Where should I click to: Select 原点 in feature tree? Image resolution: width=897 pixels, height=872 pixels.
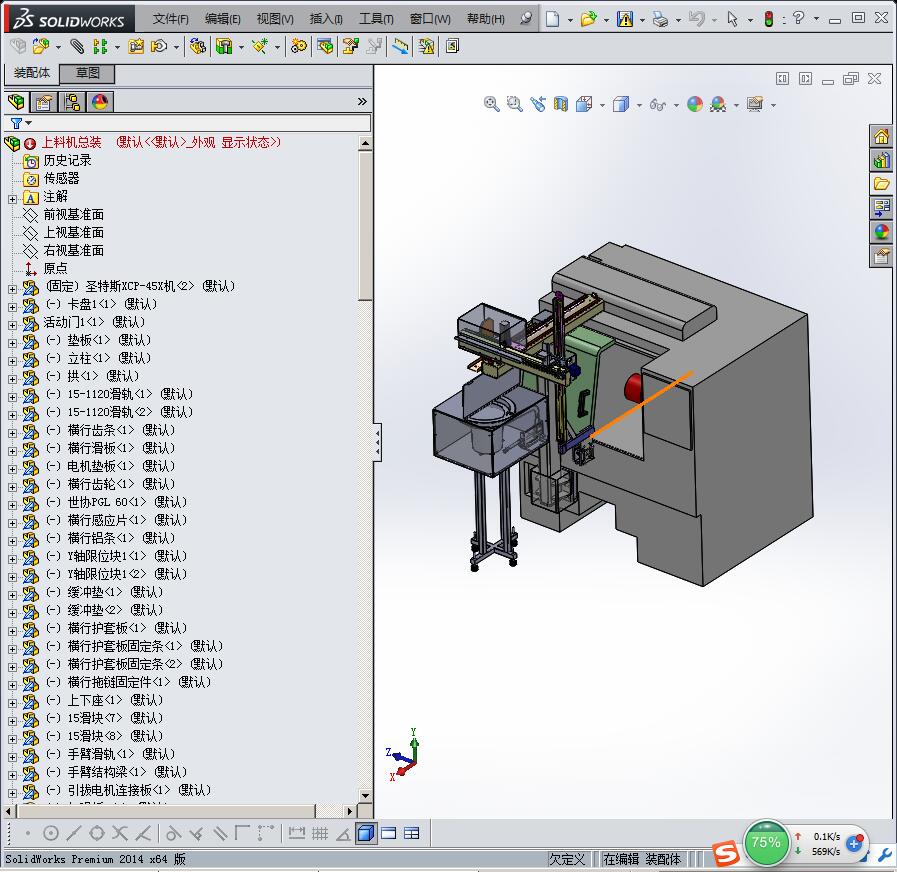point(55,268)
